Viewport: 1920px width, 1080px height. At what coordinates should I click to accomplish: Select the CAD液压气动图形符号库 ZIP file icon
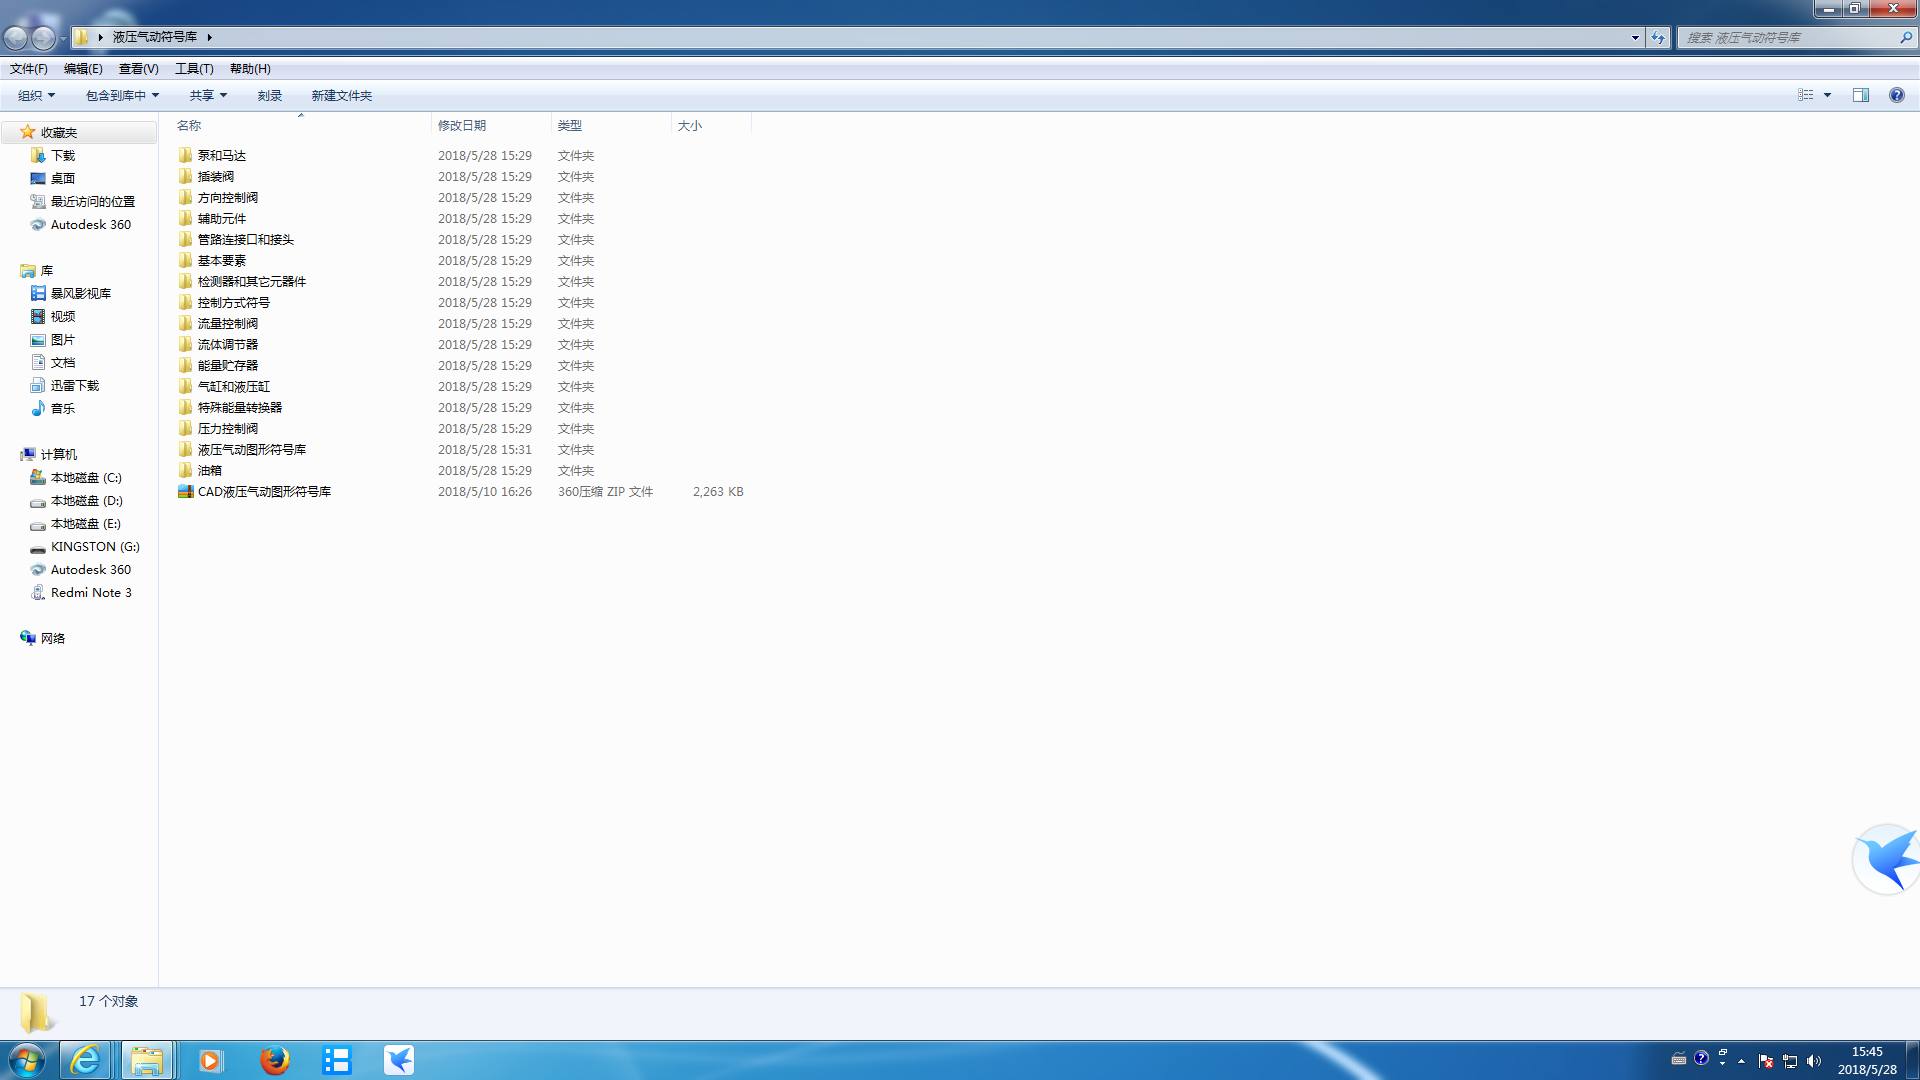tap(185, 491)
